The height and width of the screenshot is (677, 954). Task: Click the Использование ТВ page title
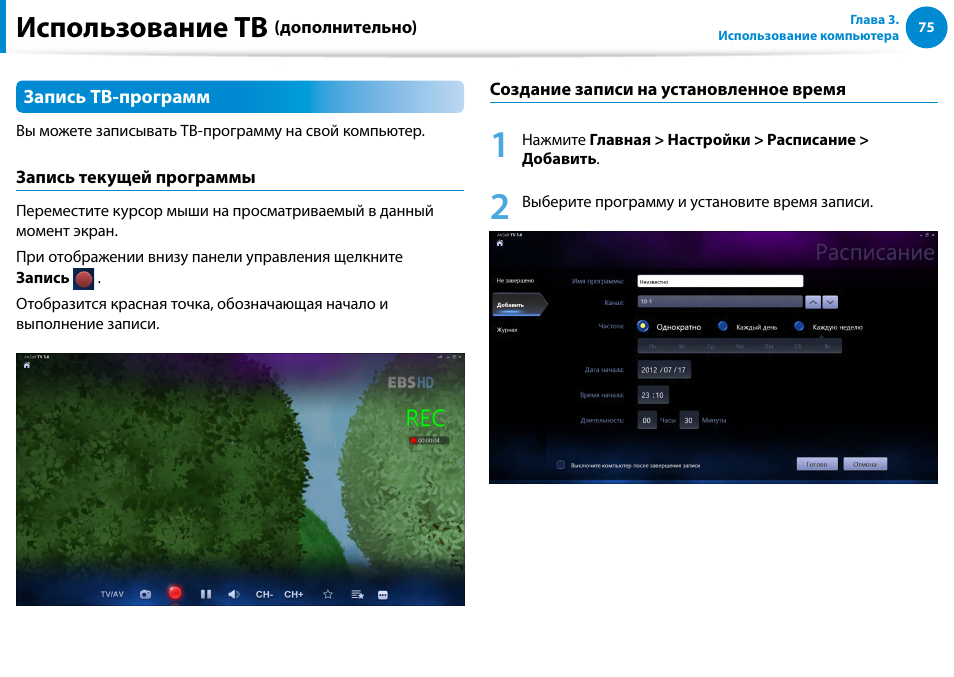[x=141, y=27]
